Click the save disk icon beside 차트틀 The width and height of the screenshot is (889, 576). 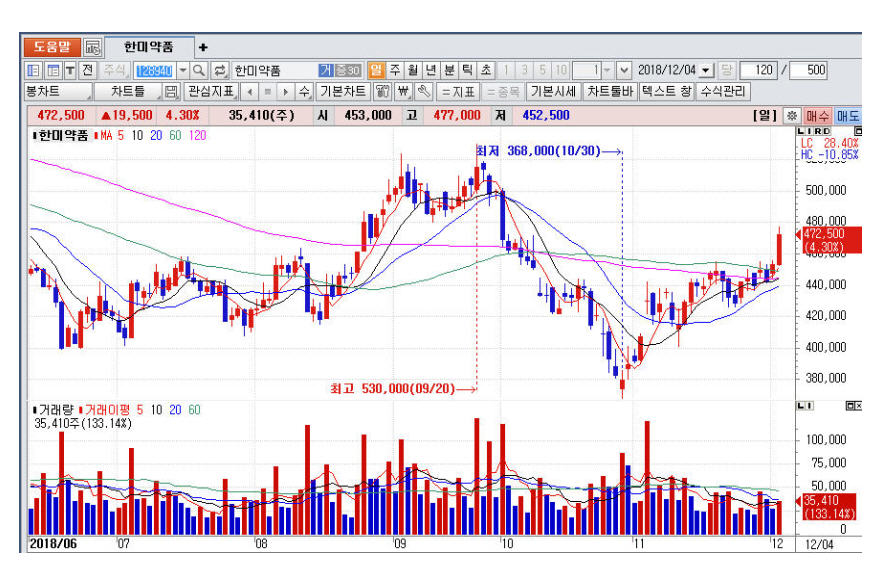pyautogui.click(x=171, y=92)
